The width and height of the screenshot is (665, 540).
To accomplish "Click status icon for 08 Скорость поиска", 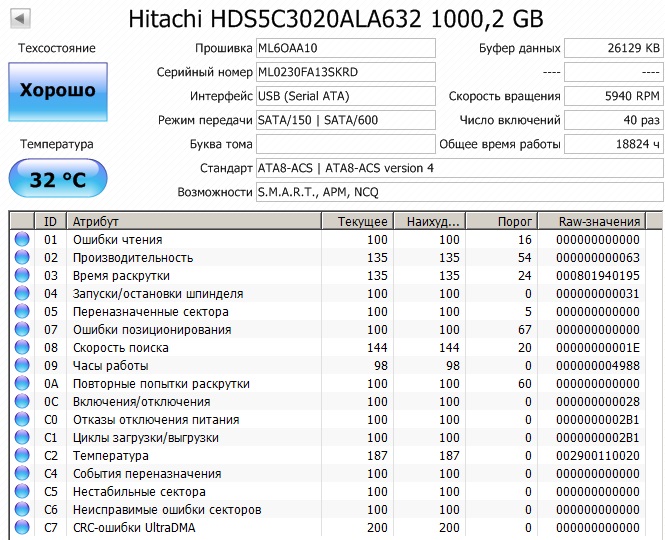I will click(x=22, y=347).
